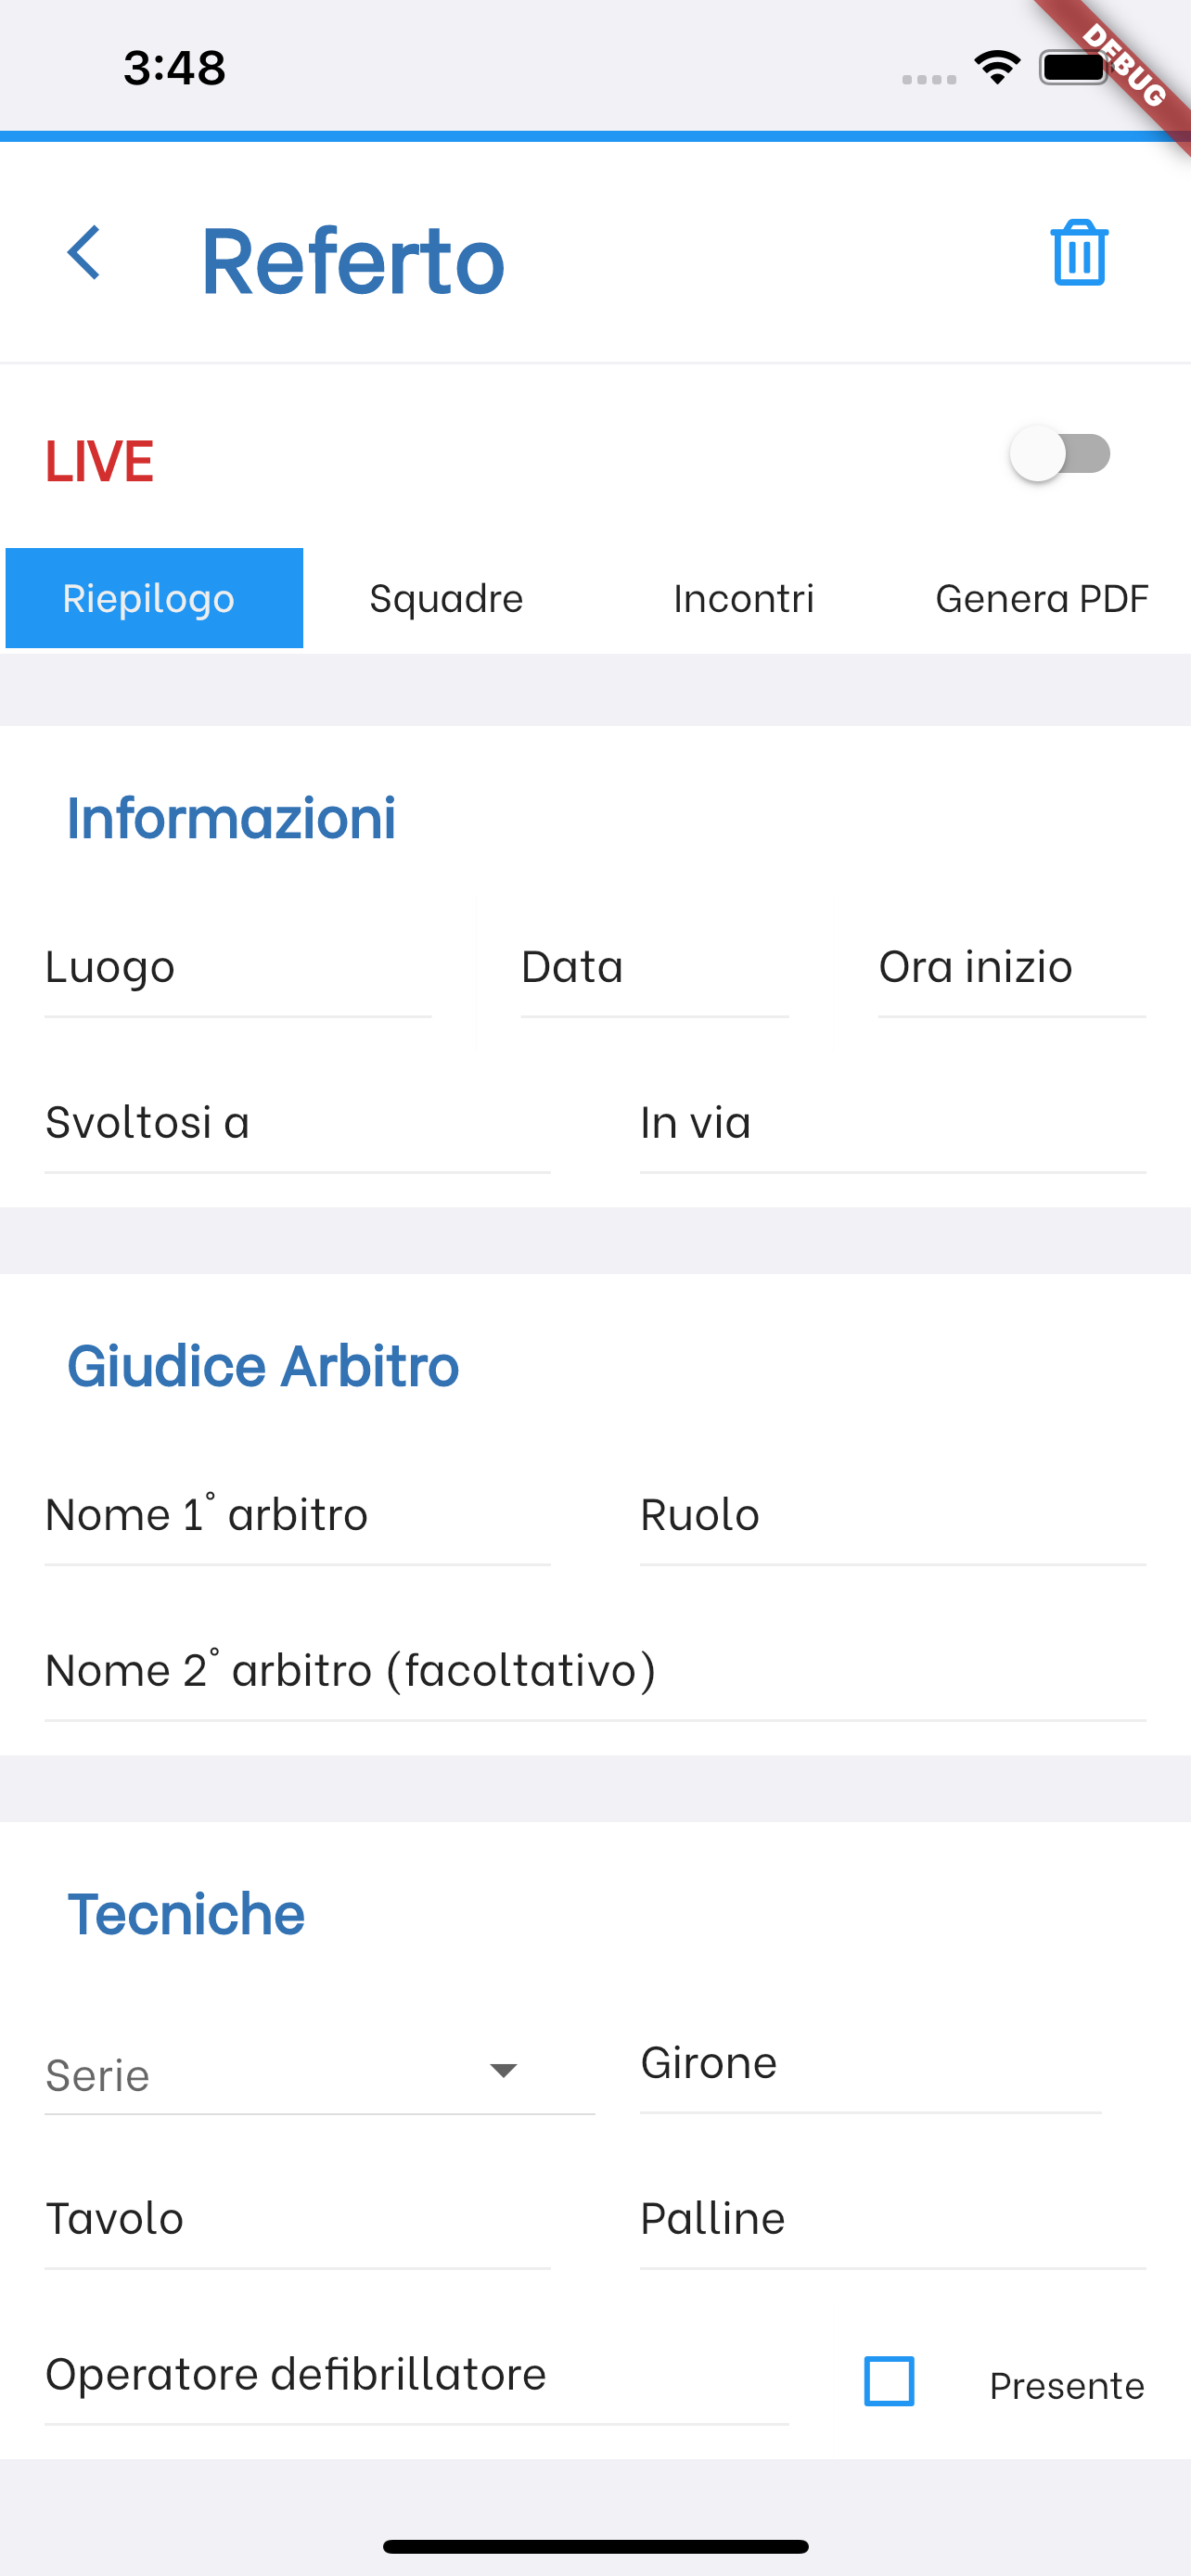Tap the trash delete icon
Screen dimensions: 1191x2576
(1078, 253)
